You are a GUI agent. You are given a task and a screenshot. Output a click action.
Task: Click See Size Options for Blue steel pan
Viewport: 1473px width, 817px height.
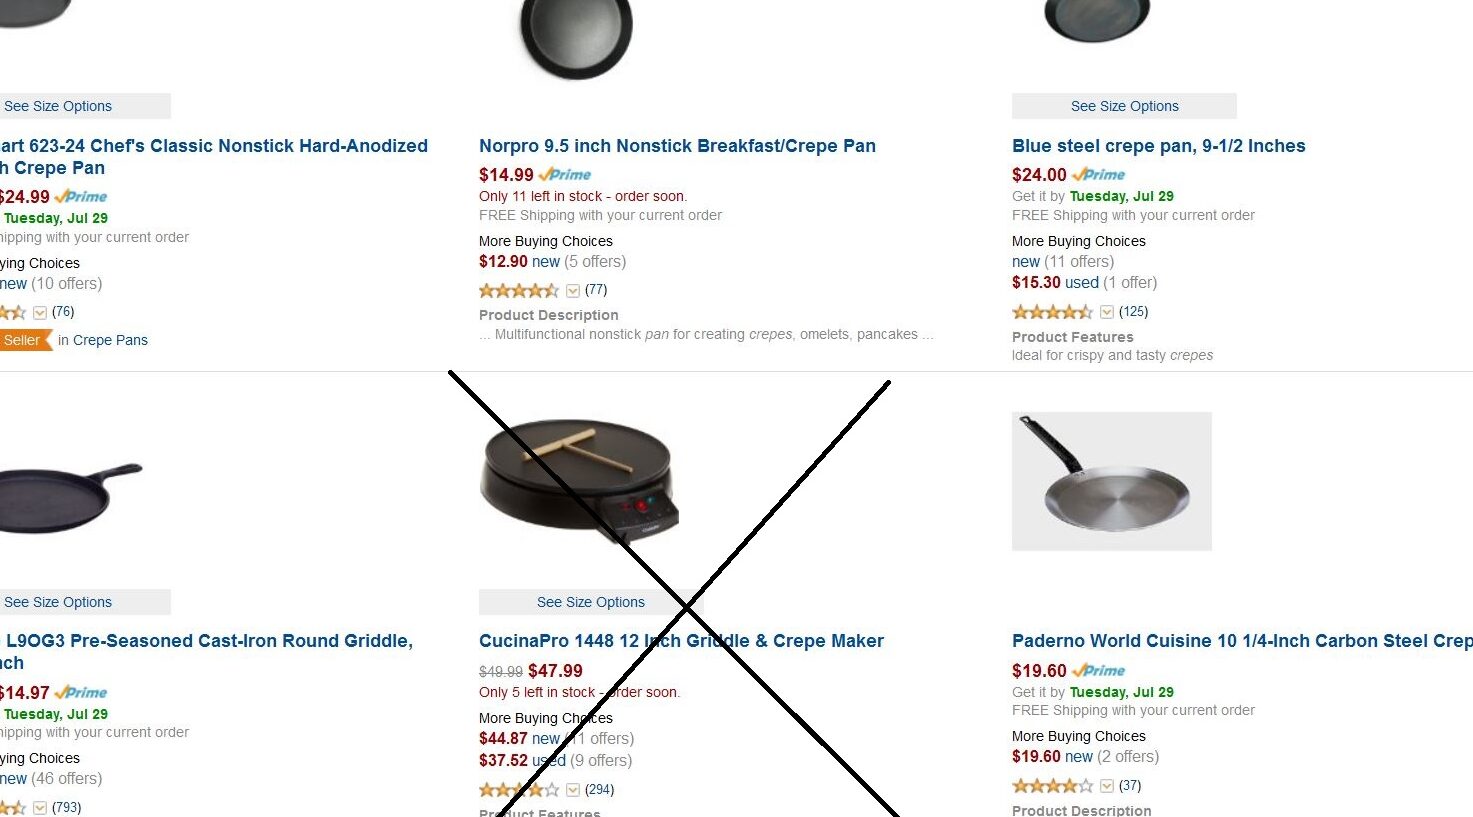[1124, 106]
